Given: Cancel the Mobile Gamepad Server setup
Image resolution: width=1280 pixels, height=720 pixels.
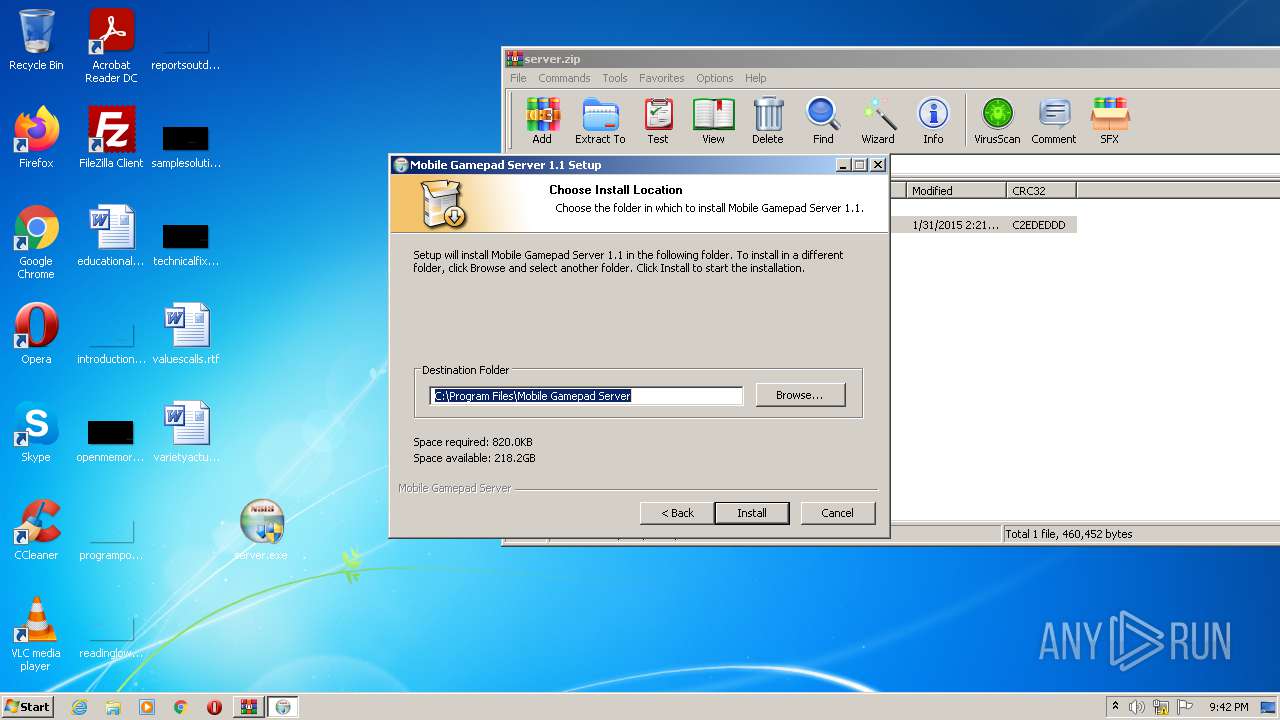Looking at the screenshot, I should pos(838,513).
